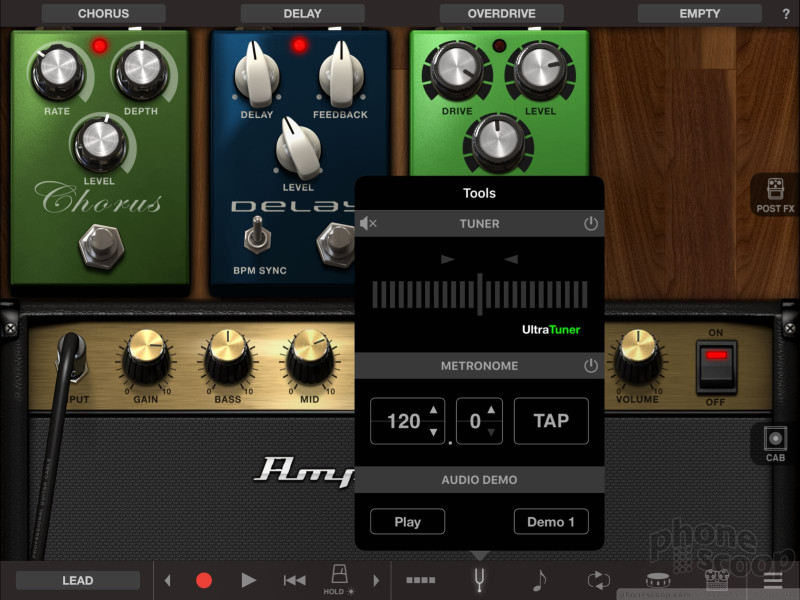This screenshot has height=600, width=800.
Task: Open the EMPTY pedal slot selector
Action: point(699,13)
